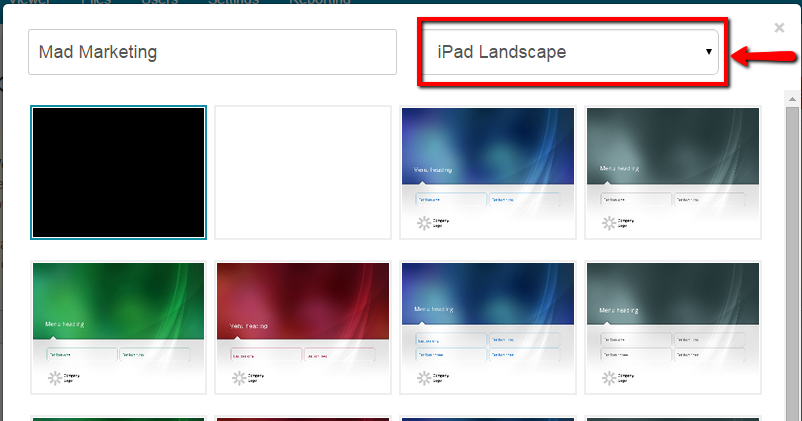Open the Reporting tab in top navigation
The width and height of the screenshot is (802, 421).
pyautogui.click(x=319, y=3)
